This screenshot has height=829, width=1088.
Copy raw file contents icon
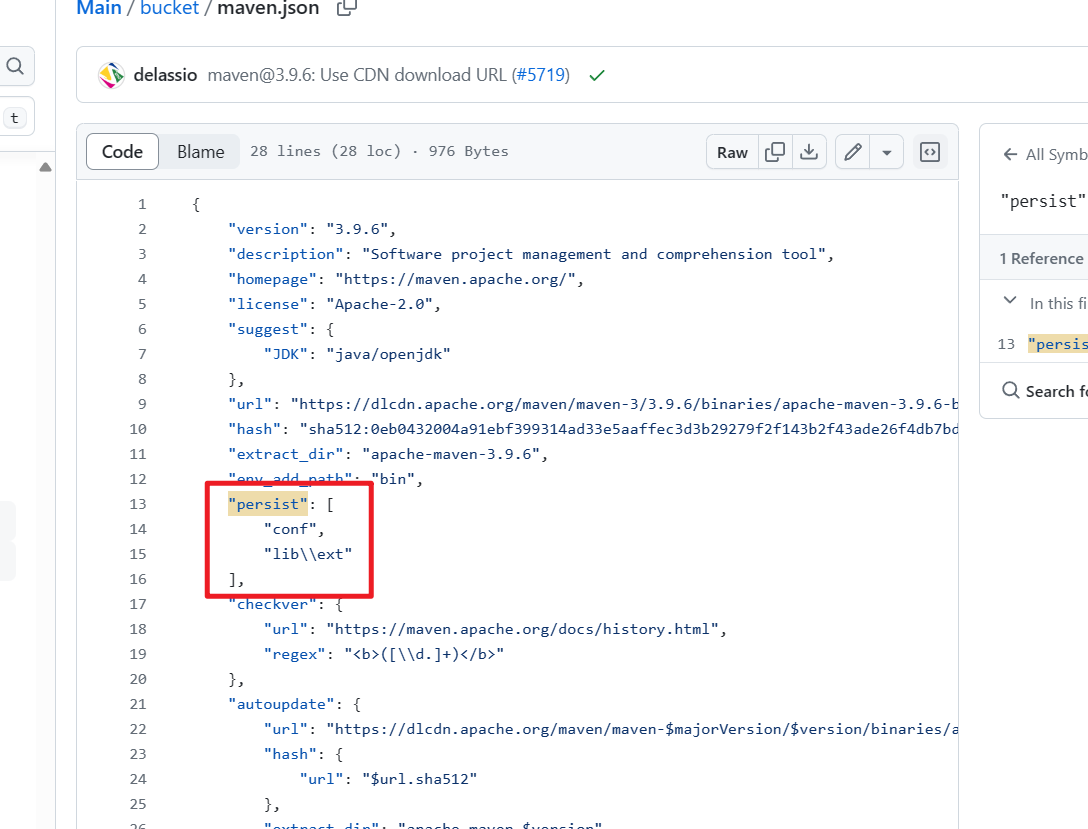pos(774,152)
